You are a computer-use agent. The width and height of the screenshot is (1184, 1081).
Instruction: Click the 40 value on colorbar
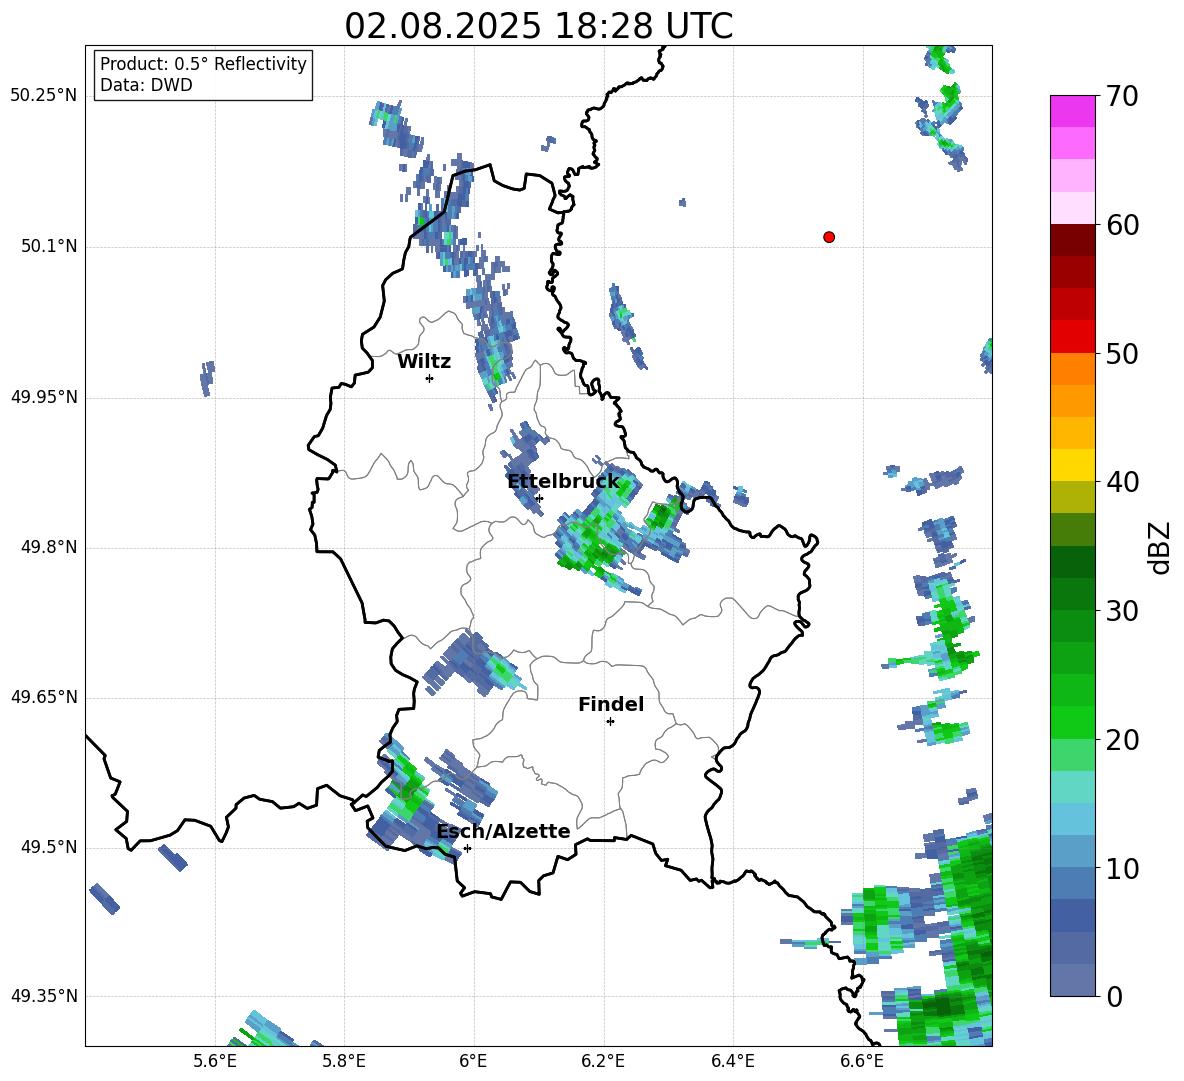pos(1121,482)
